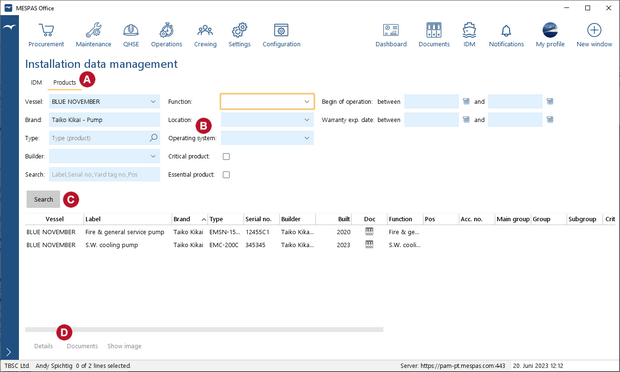Click Warranty exp. date second date field

coord(515,120)
